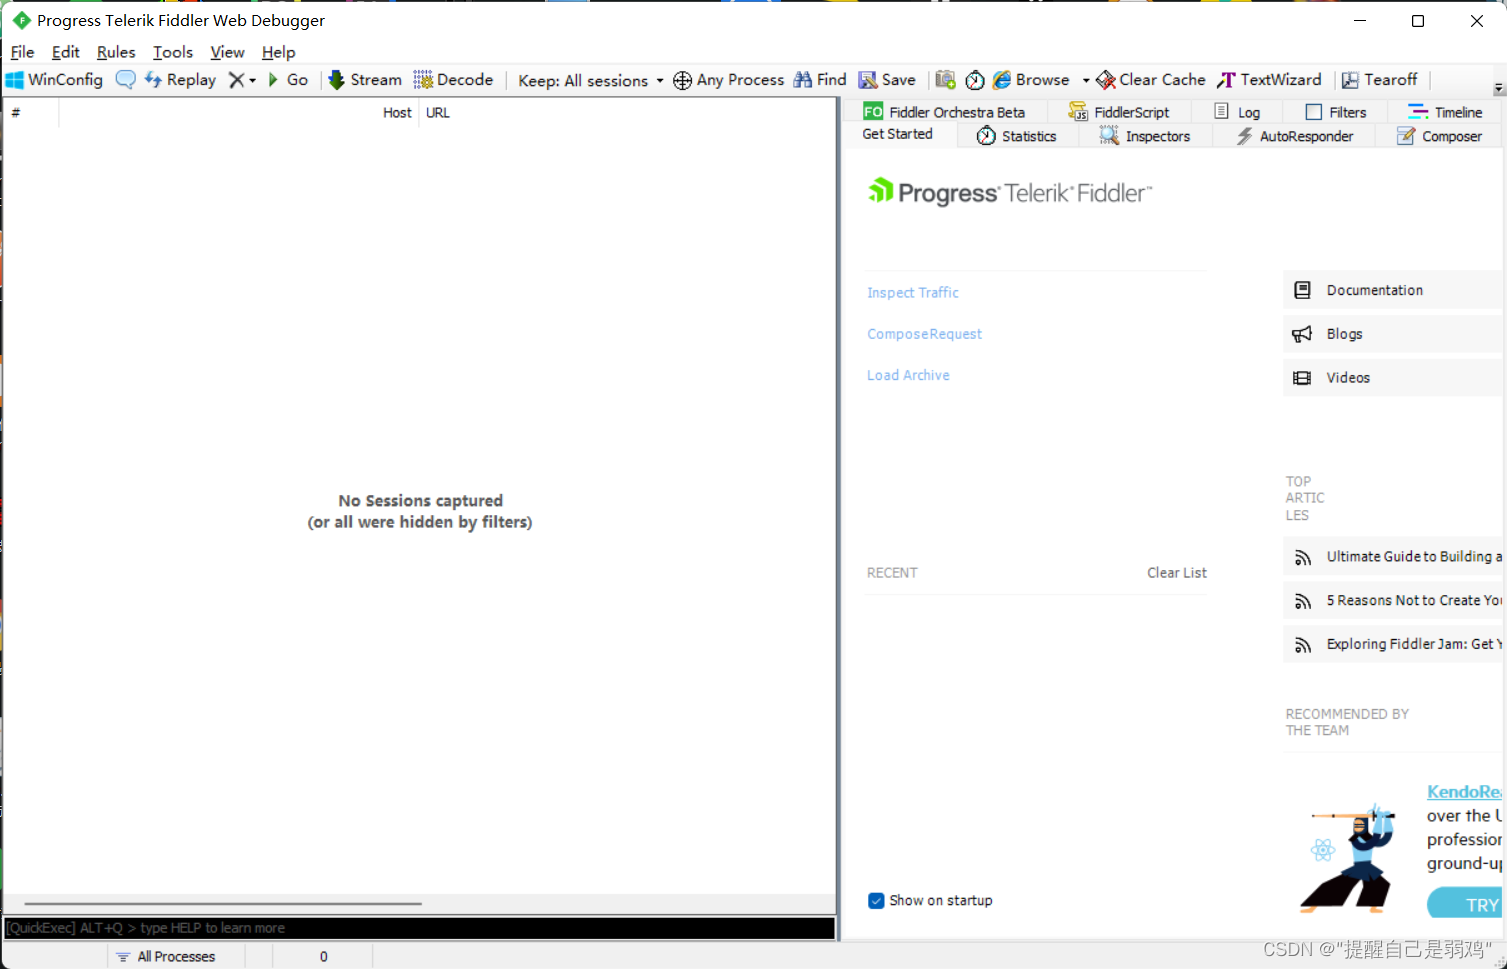
Task: Switch to the Timeline tab
Action: tap(1445, 112)
